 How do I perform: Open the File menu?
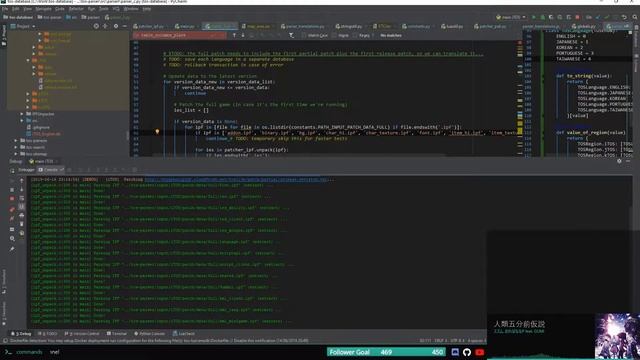click(x=5, y=9)
